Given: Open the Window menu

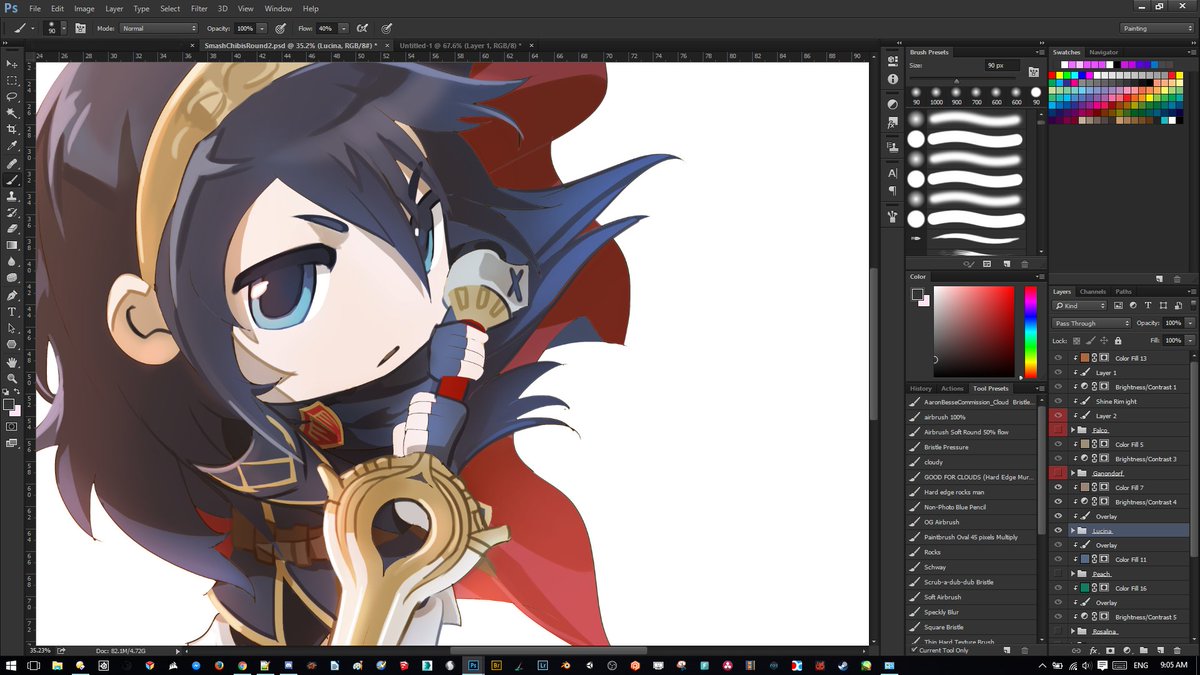Looking at the screenshot, I should point(279,8).
